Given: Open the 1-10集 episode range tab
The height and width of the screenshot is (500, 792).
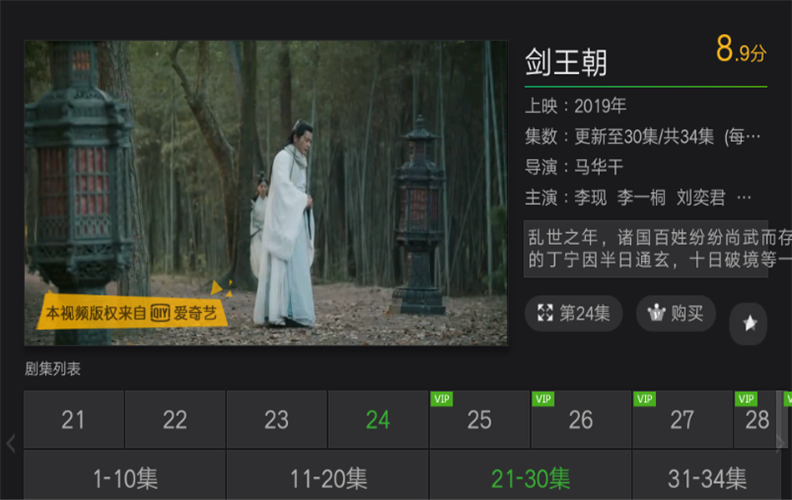Looking at the screenshot, I should point(125,475).
